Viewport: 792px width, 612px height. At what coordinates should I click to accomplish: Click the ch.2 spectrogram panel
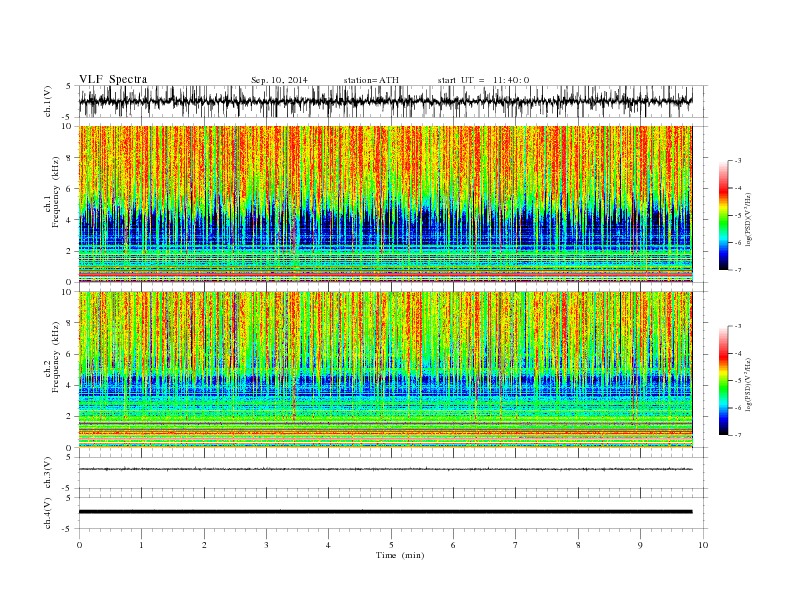coord(385,370)
